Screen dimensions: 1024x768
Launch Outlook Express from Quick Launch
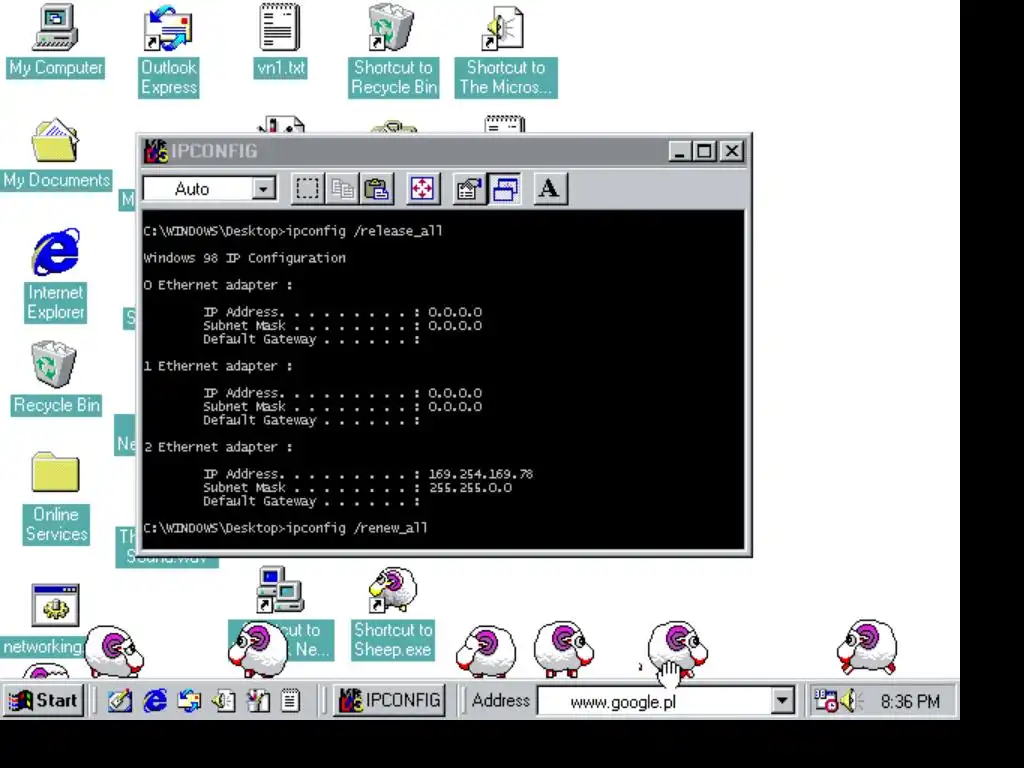tap(189, 701)
